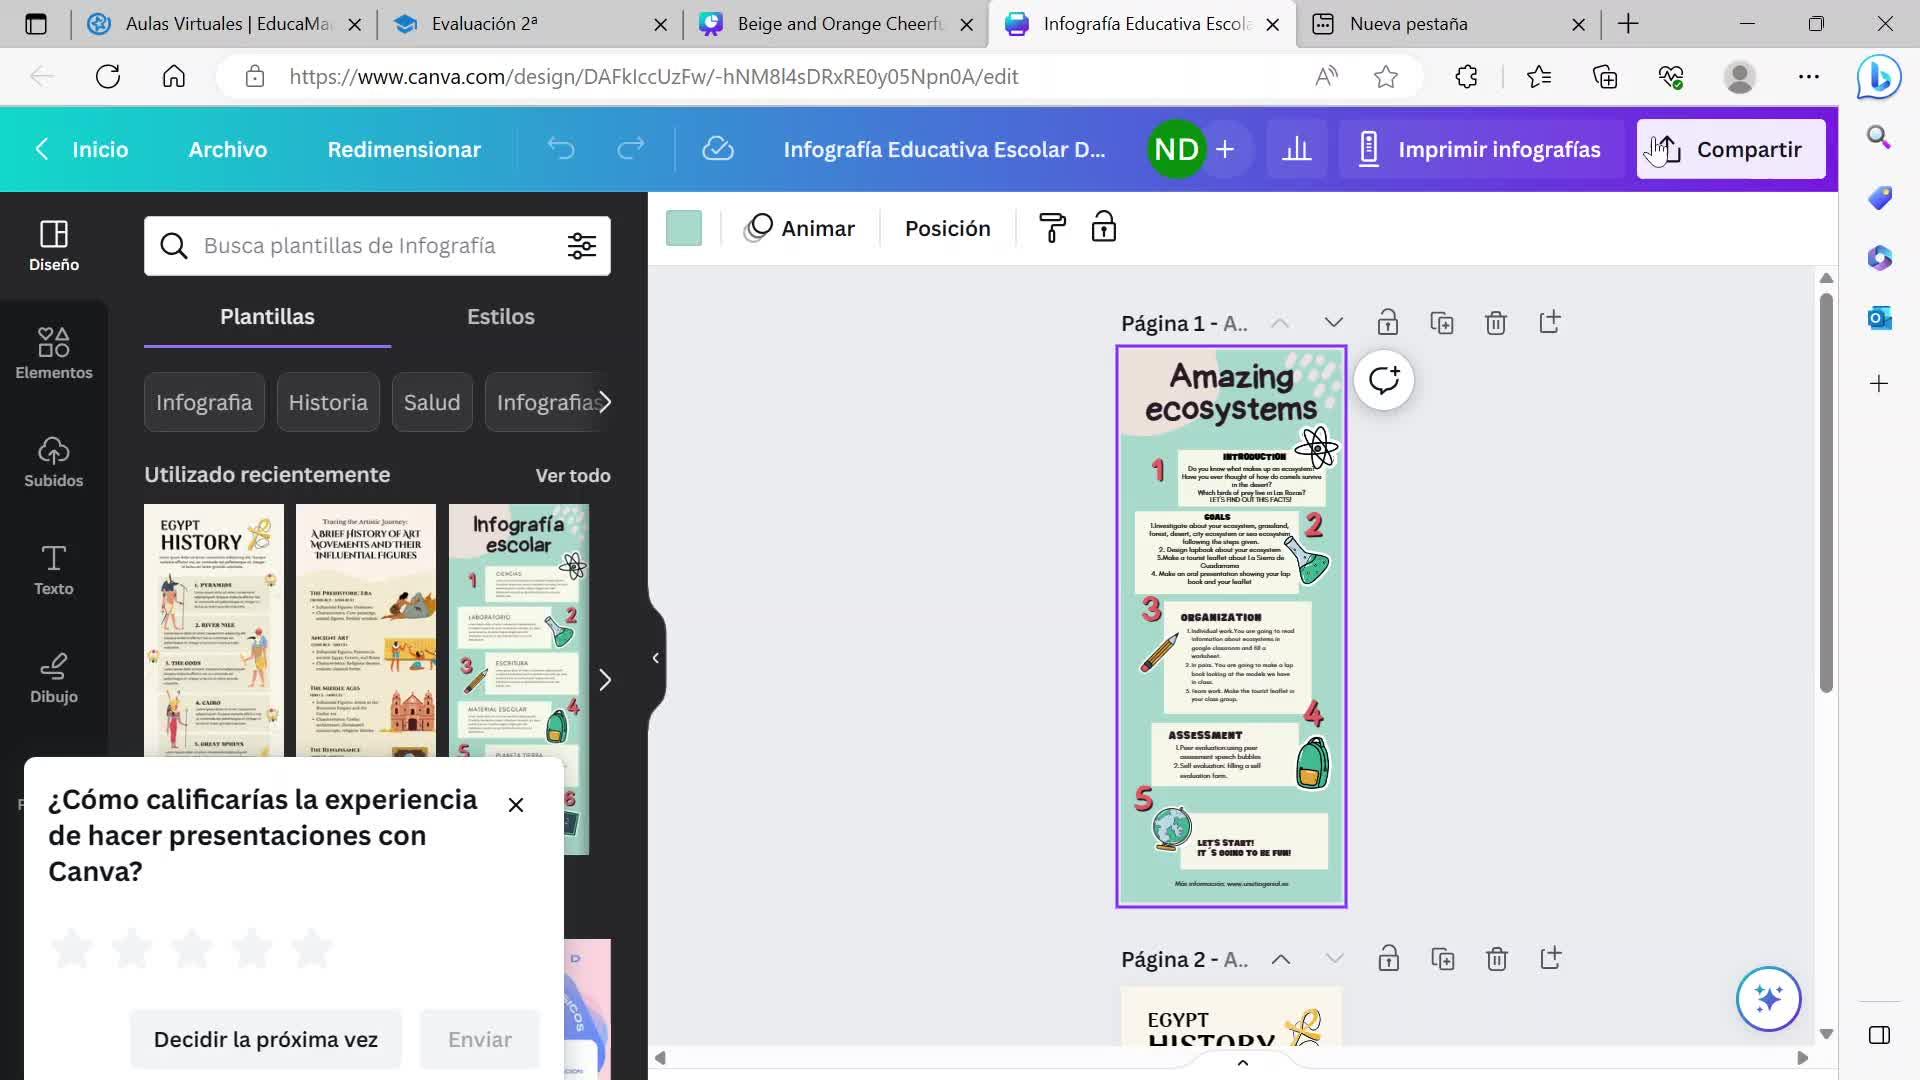Add a comment with the speech bubble icon
This screenshot has width=1920, height=1080.
pos(1383,380)
